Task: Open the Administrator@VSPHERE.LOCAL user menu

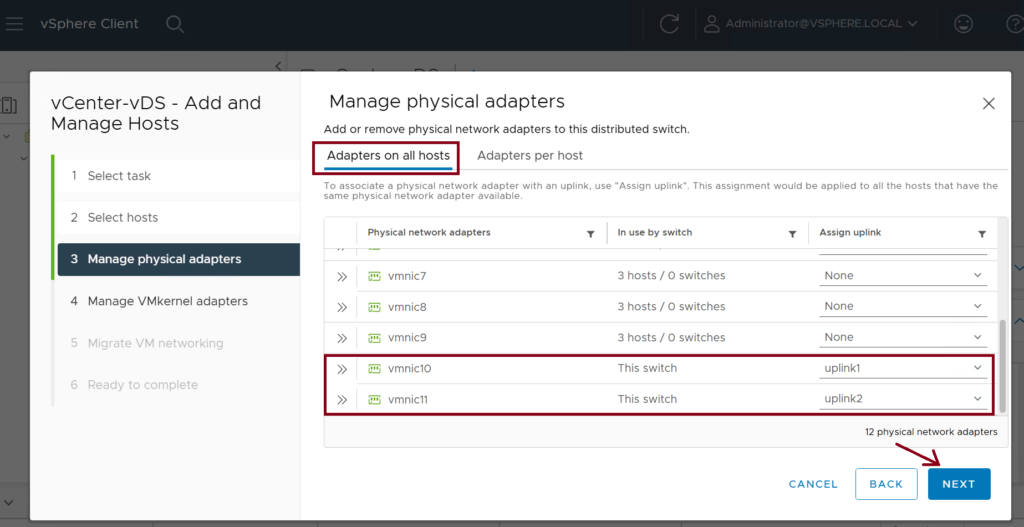Action: 810,24
